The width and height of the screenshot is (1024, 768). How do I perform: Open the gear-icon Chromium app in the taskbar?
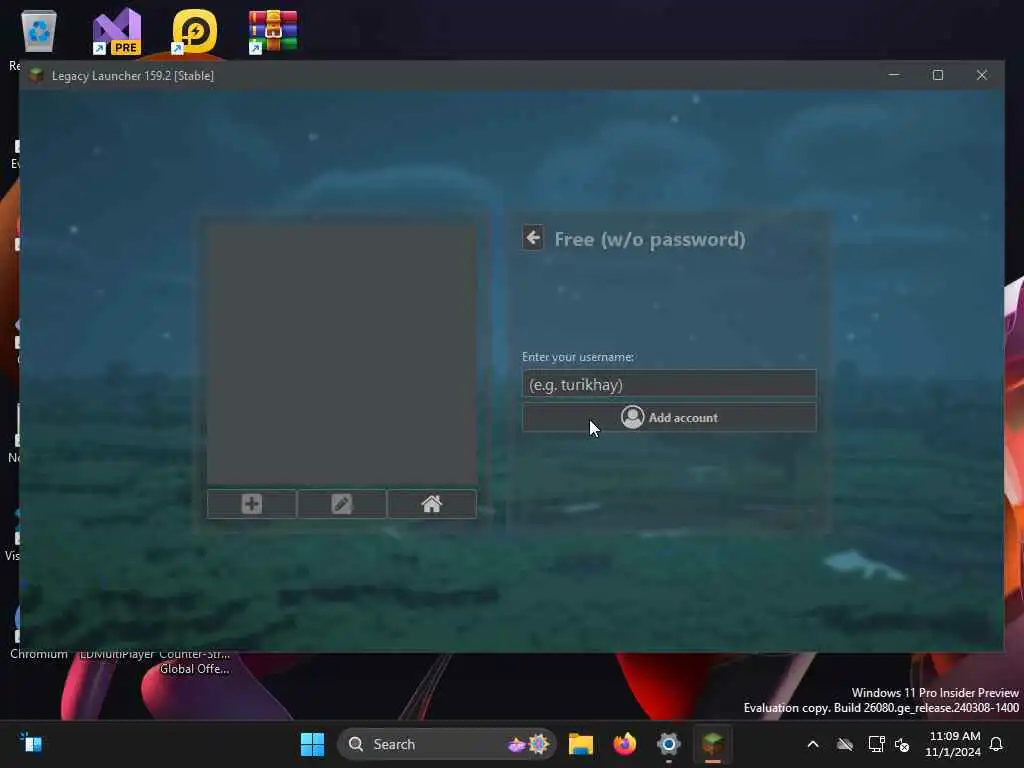669,744
